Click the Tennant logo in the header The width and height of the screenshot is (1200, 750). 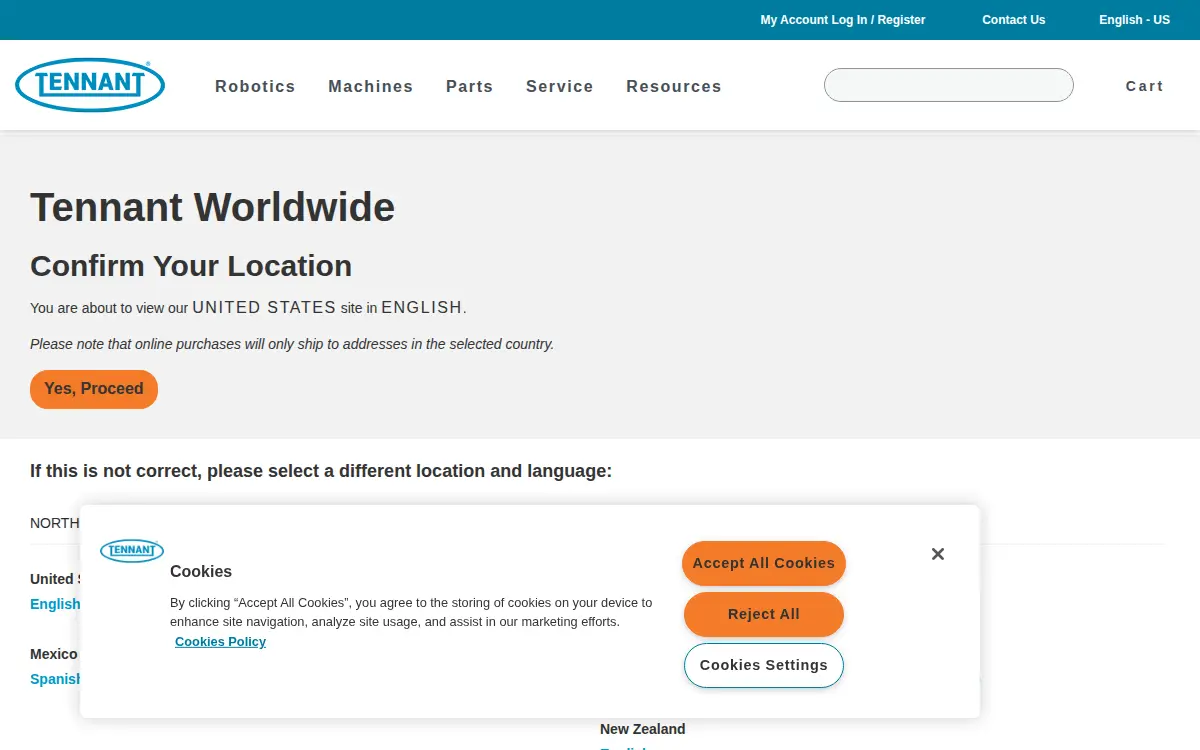pos(90,85)
